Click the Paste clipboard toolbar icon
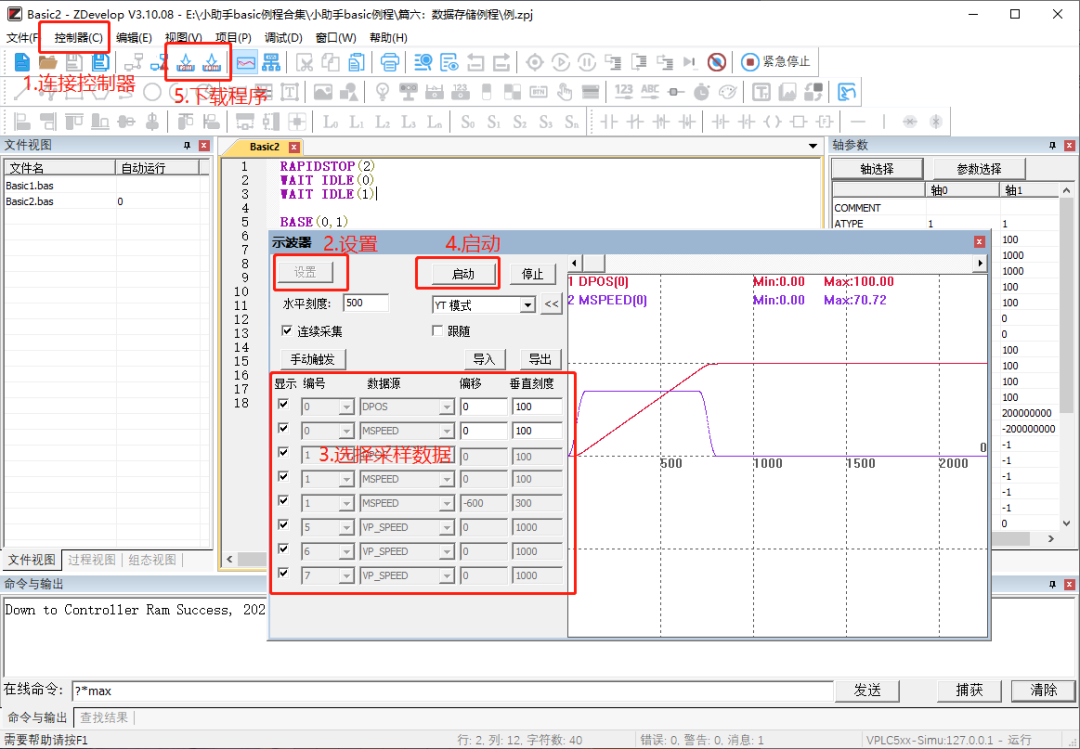Image resolution: width=1080 pixels, height=749 pixels. click(x=356, y=63)
